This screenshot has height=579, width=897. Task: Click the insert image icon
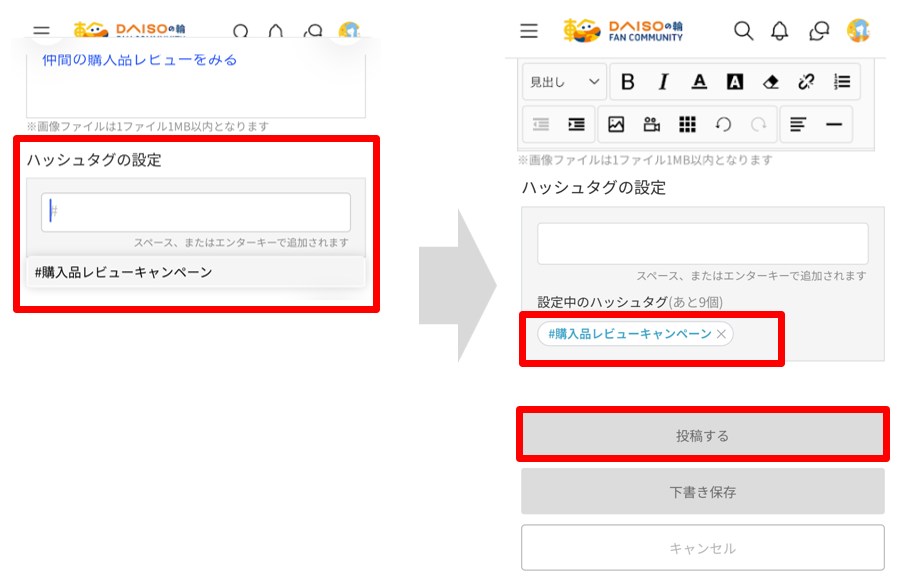(616, 124)
